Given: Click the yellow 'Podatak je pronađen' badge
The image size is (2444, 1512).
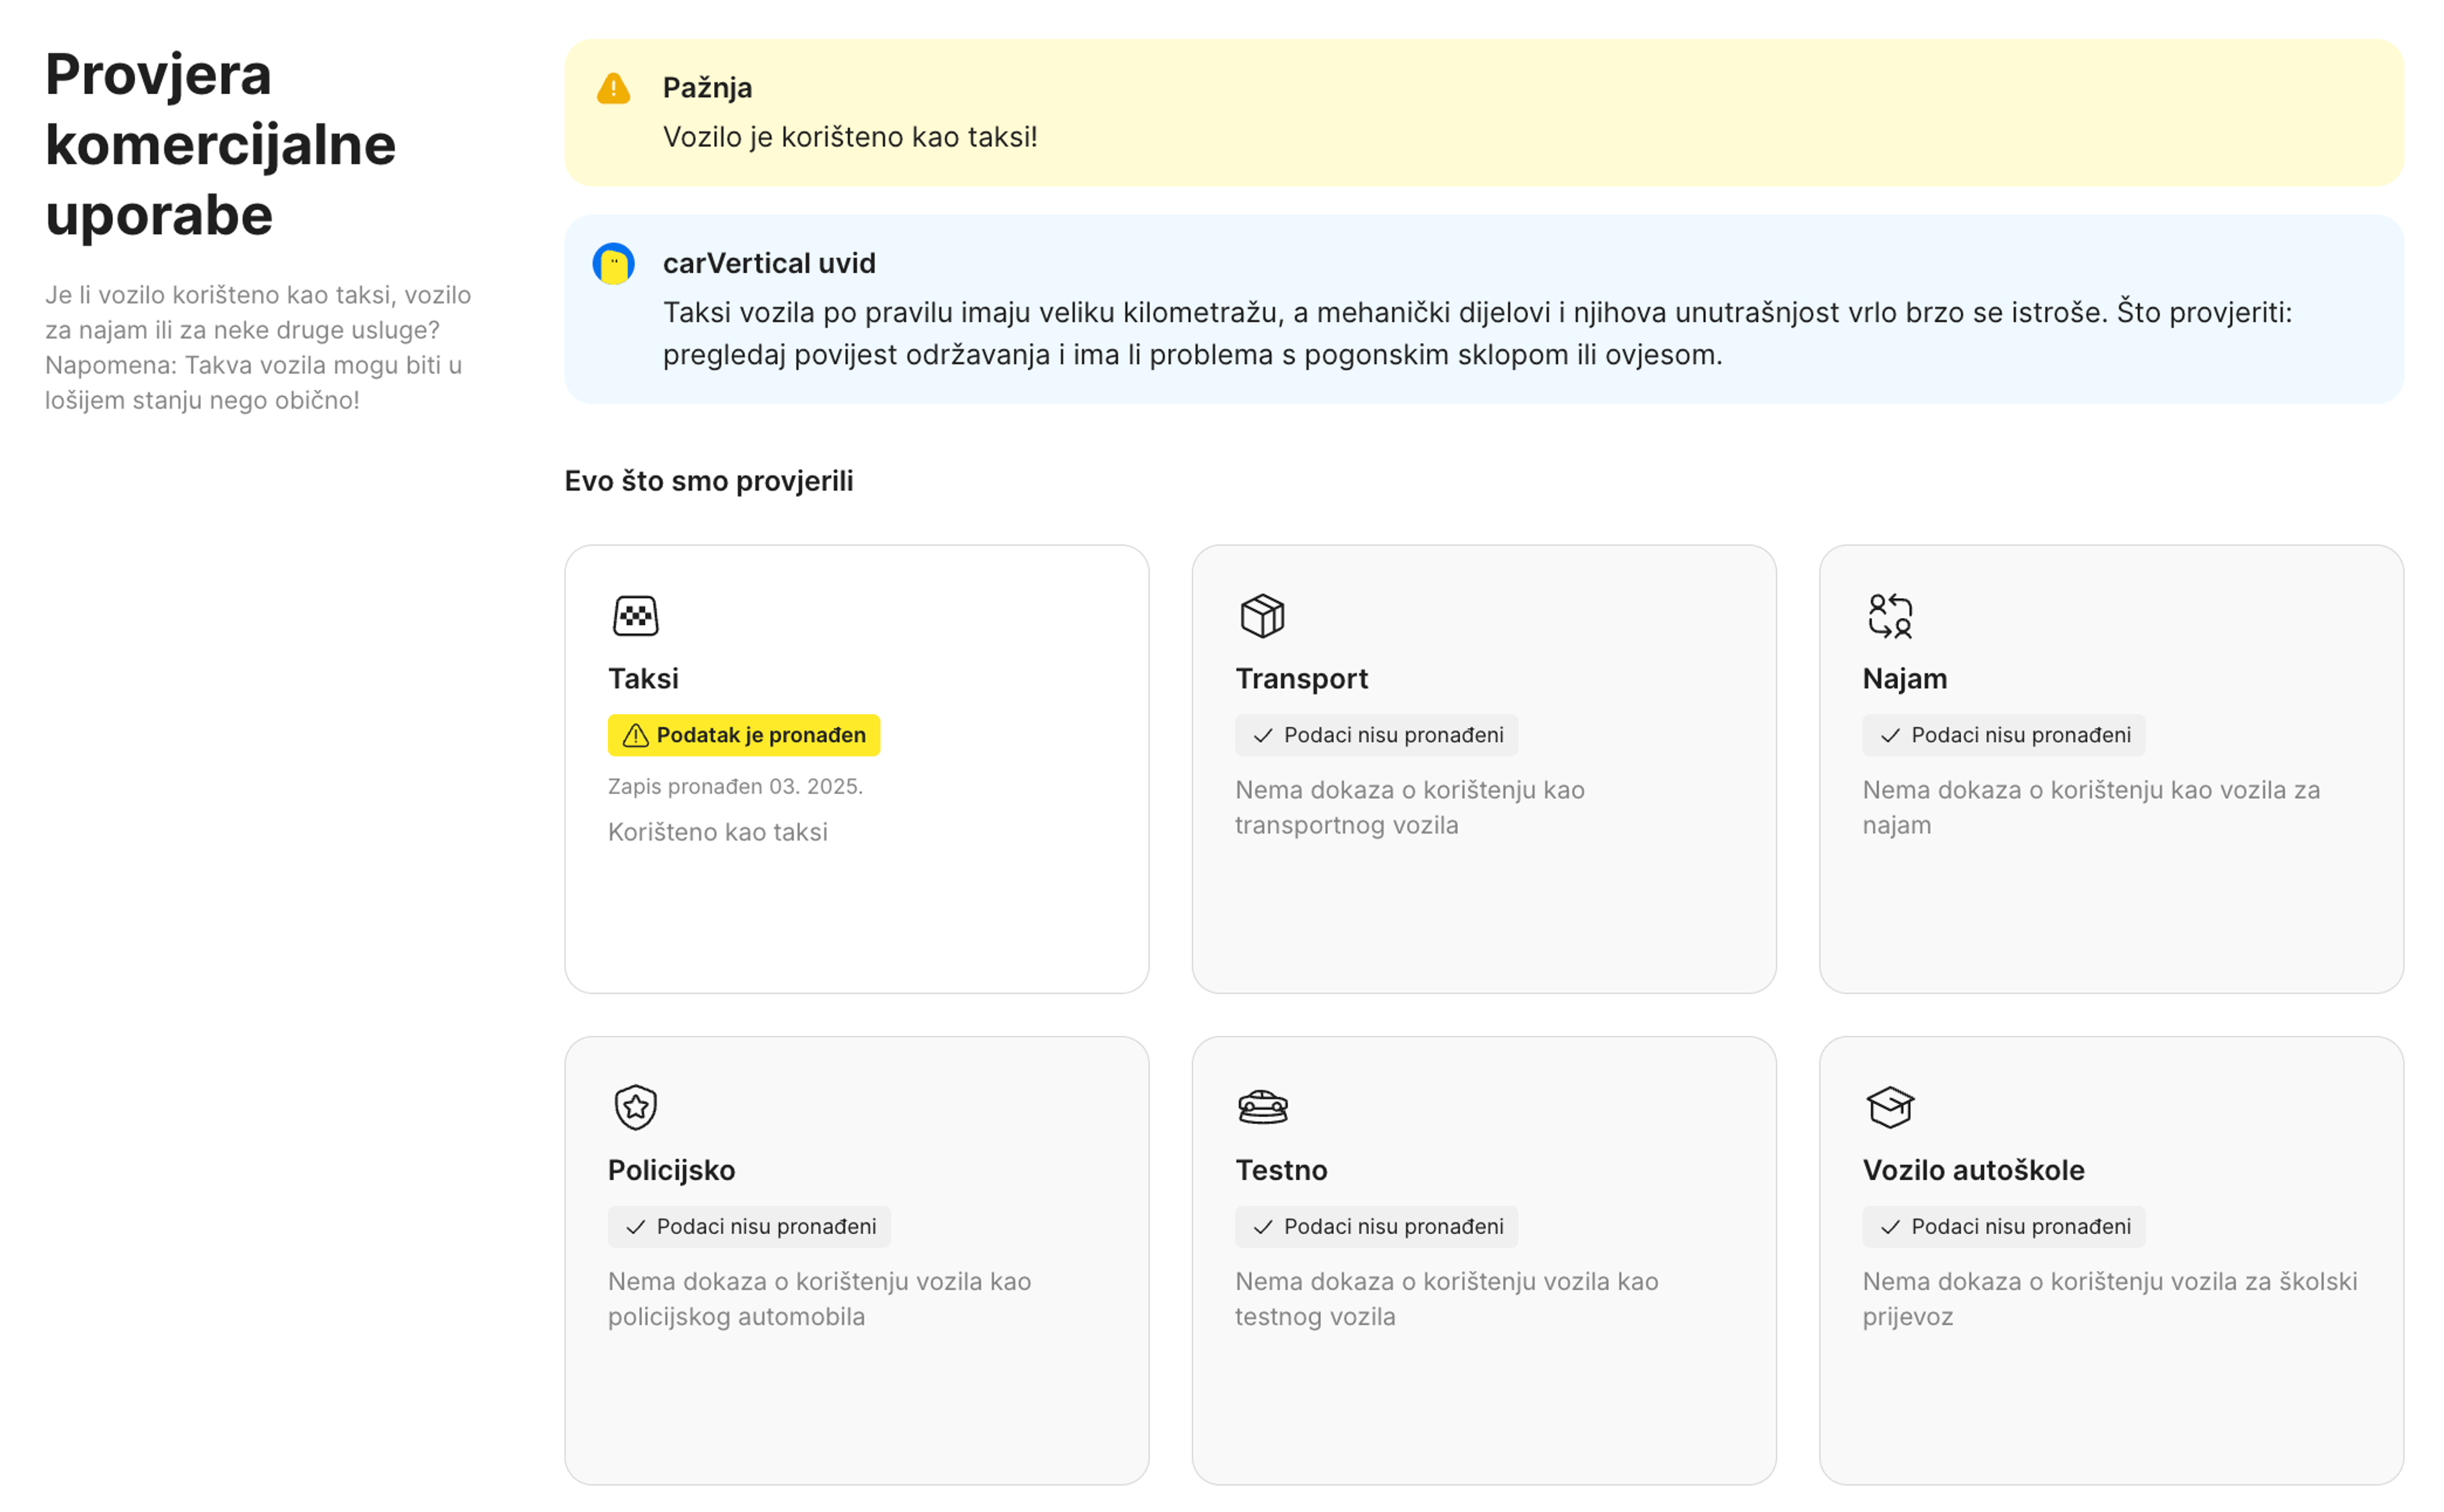Looking at the screenshot, I should (743, 735).
